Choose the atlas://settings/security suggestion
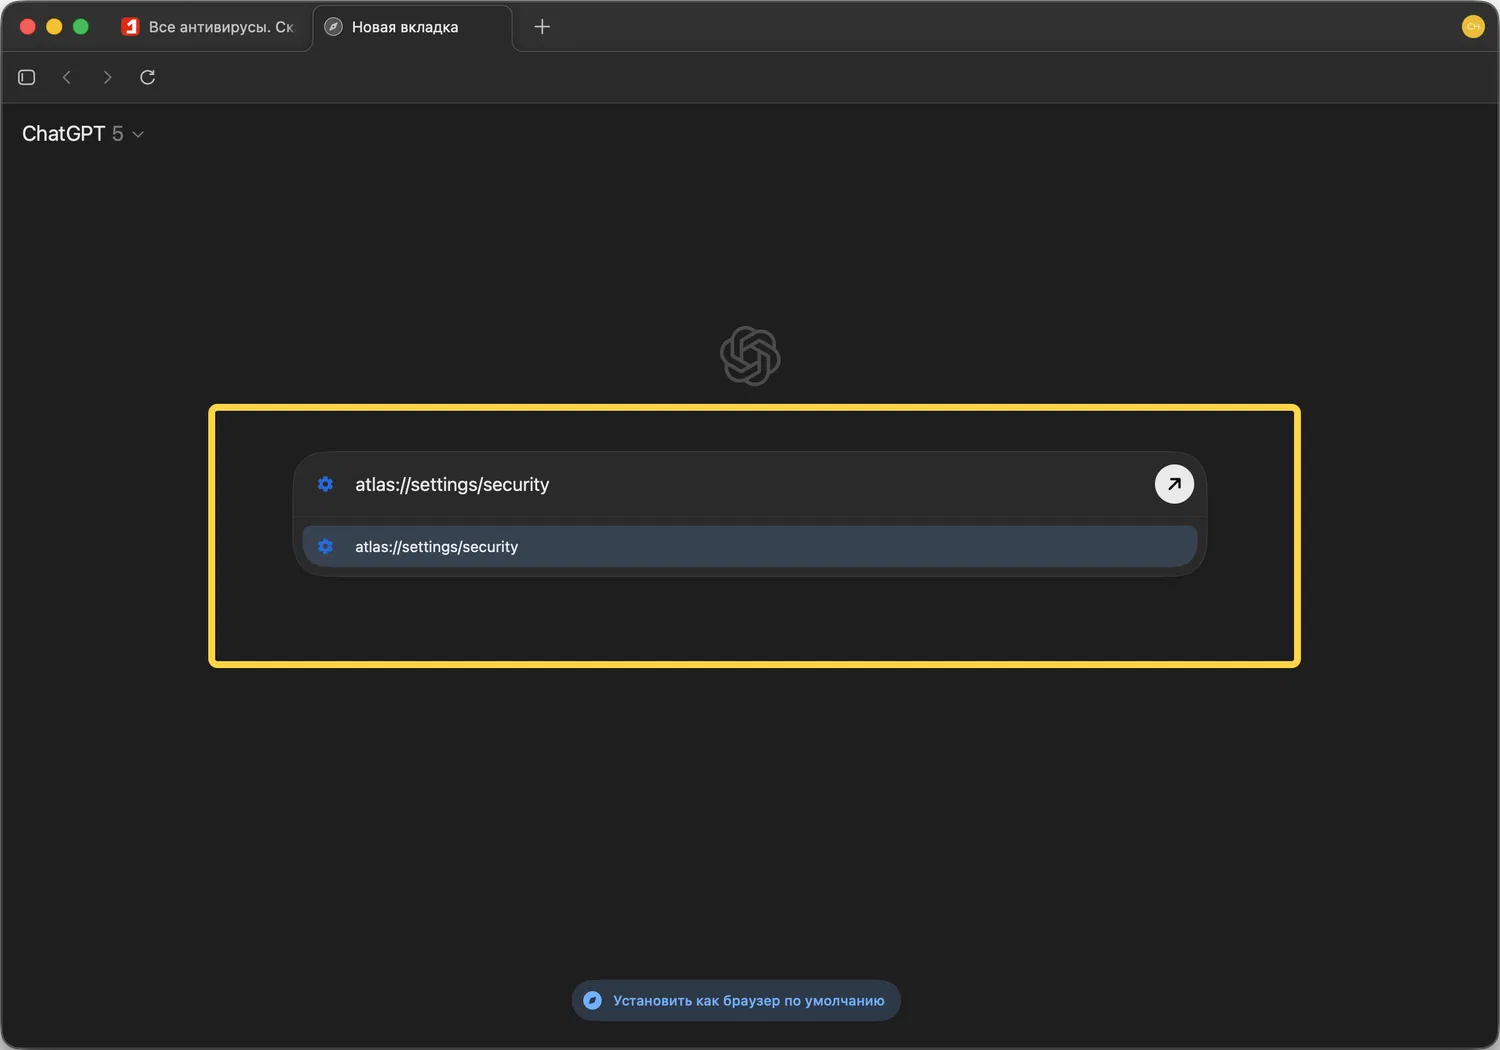Screen dimensions: 1500x1050 (750, 546)
